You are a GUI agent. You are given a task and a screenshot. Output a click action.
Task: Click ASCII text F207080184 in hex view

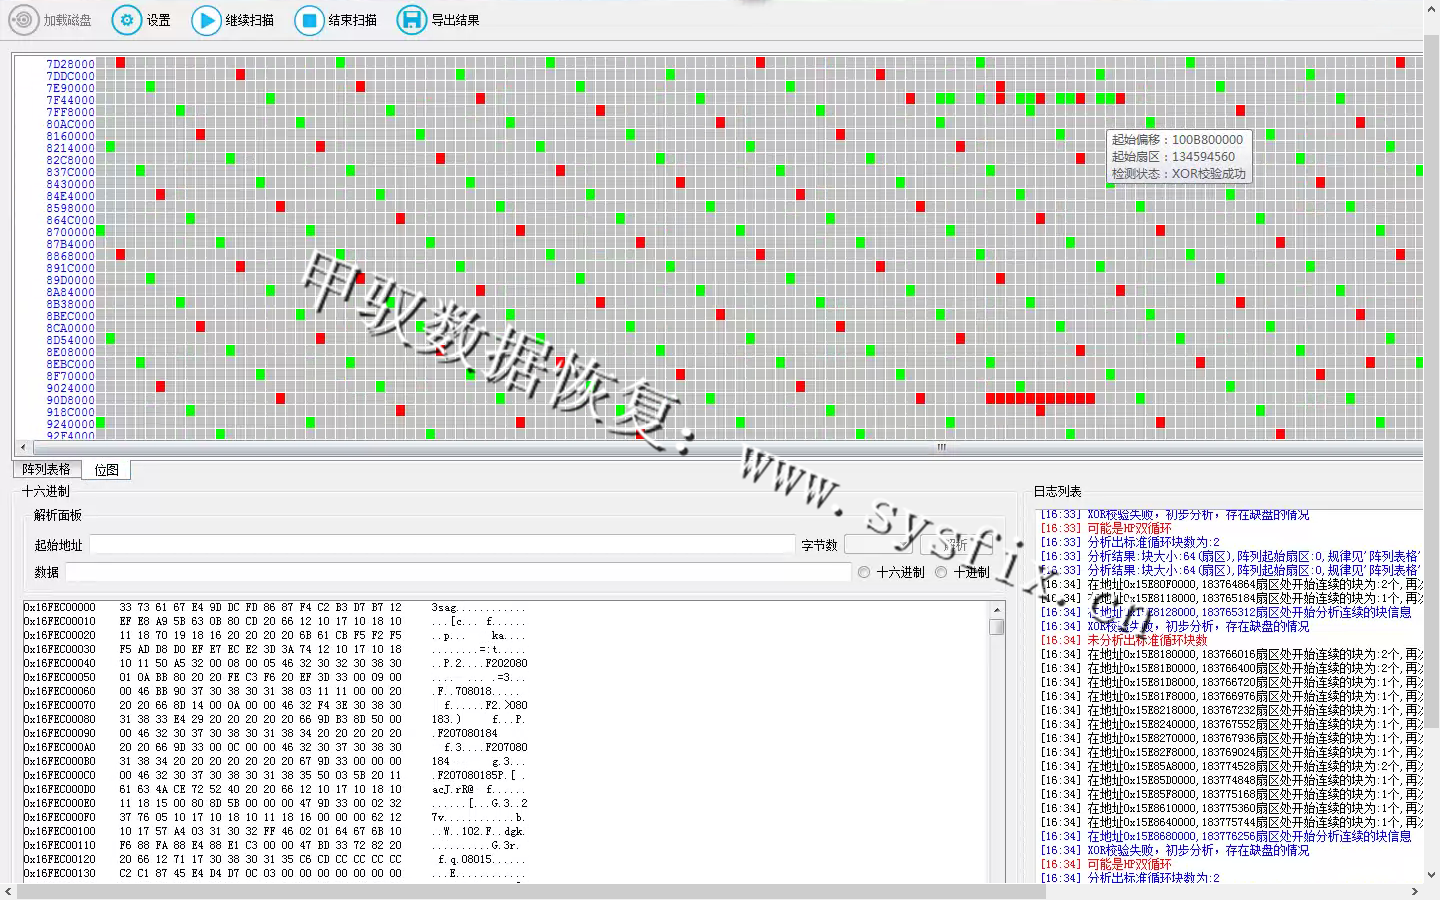click(x=467, y=733)
